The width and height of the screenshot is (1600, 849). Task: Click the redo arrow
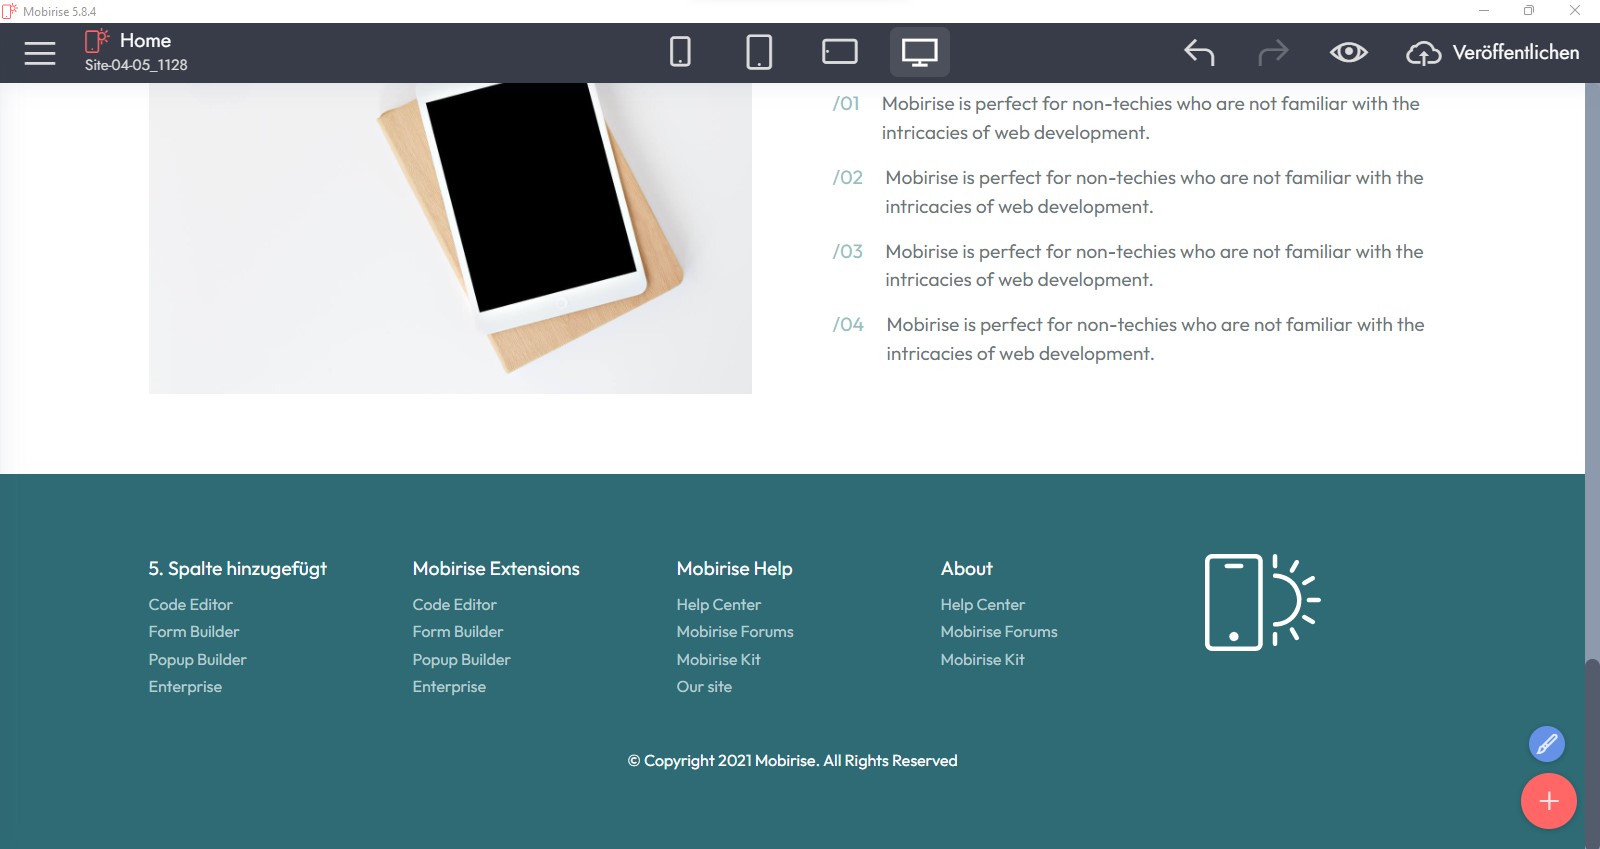click(x=1272, y=52)
